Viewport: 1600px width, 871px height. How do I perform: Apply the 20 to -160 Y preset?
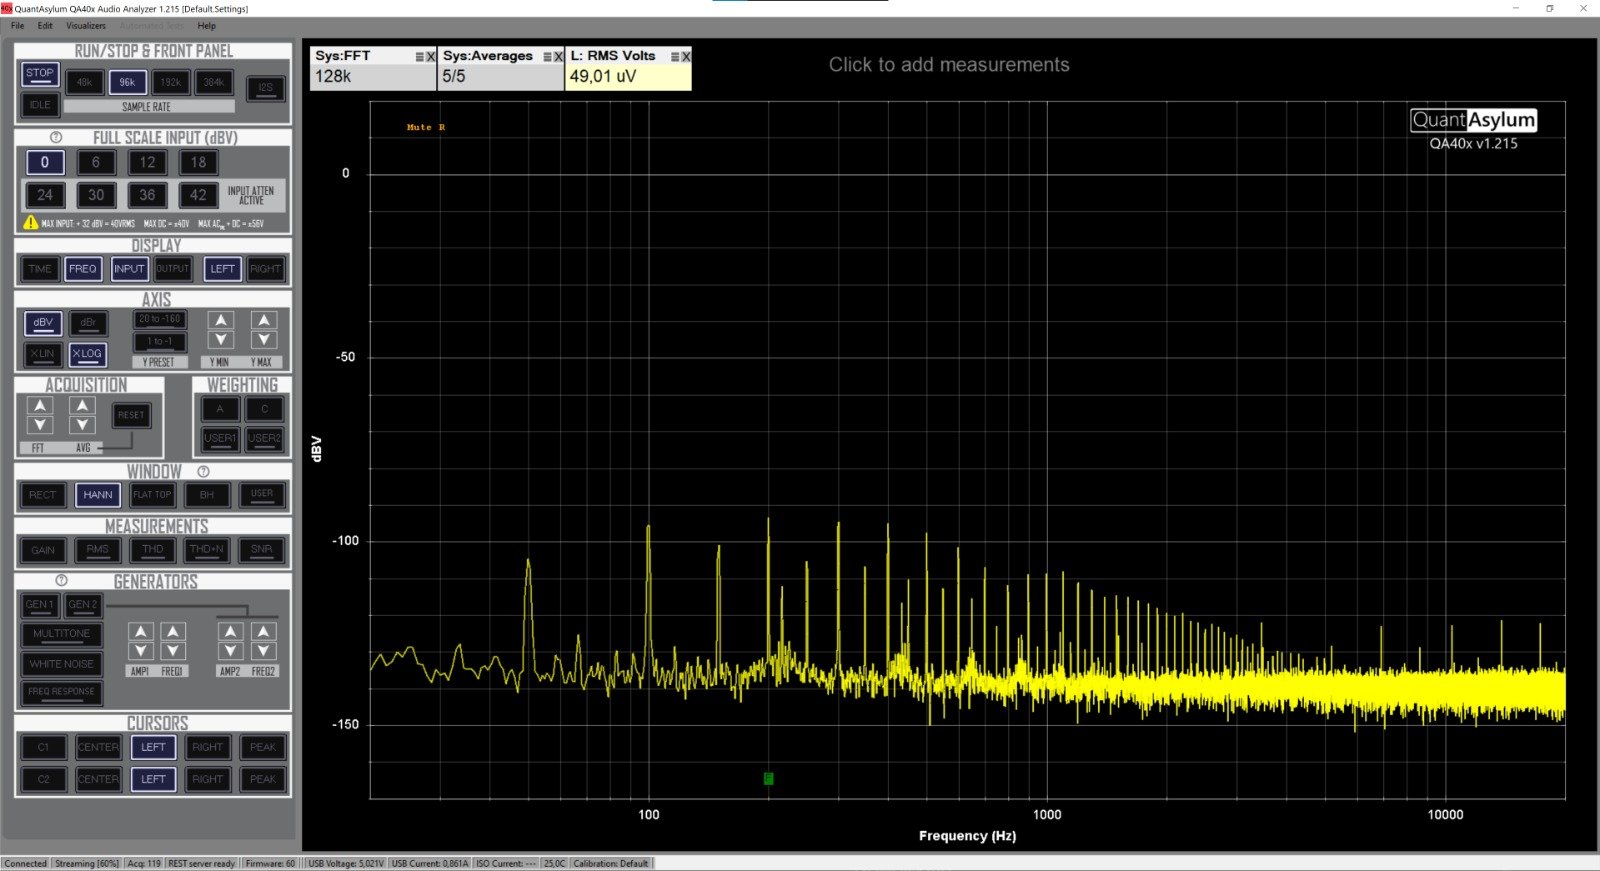(160, 320)
